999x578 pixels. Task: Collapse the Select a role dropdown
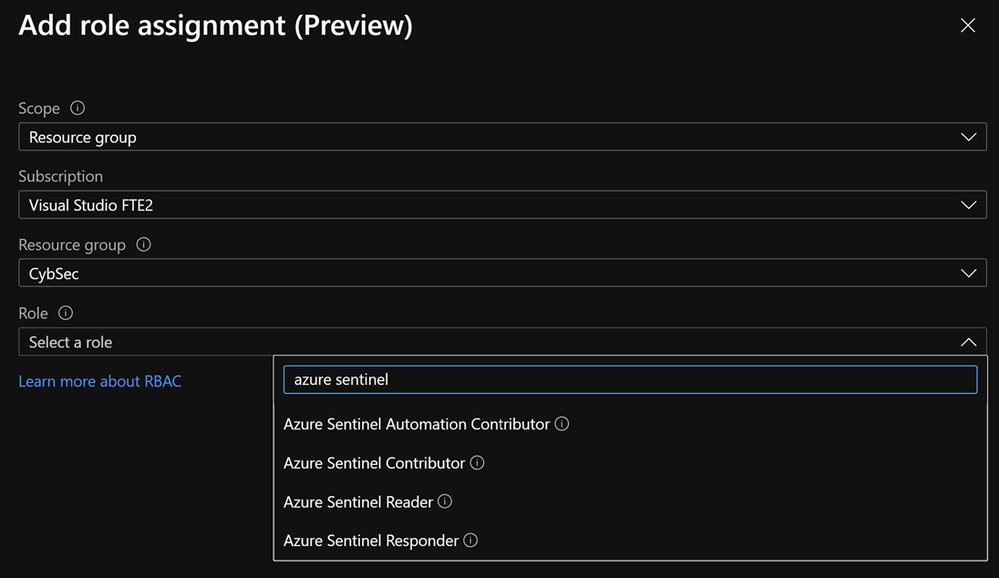coord(967,342)
